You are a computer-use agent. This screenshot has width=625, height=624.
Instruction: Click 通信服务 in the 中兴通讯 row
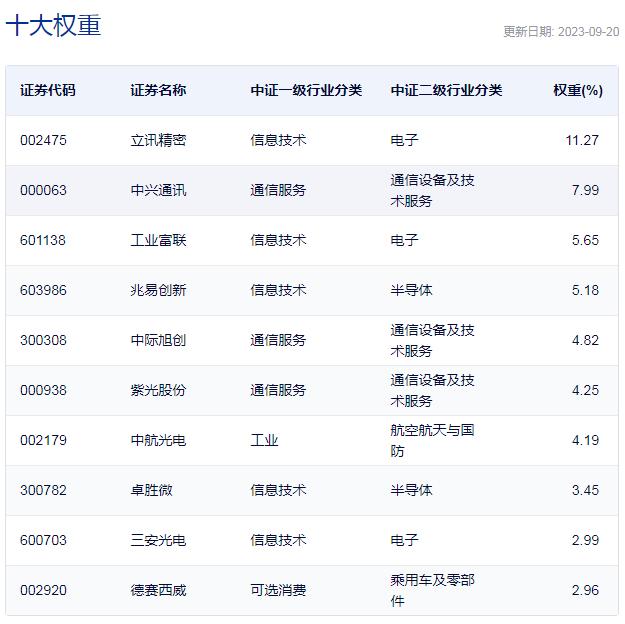(278, 190)
